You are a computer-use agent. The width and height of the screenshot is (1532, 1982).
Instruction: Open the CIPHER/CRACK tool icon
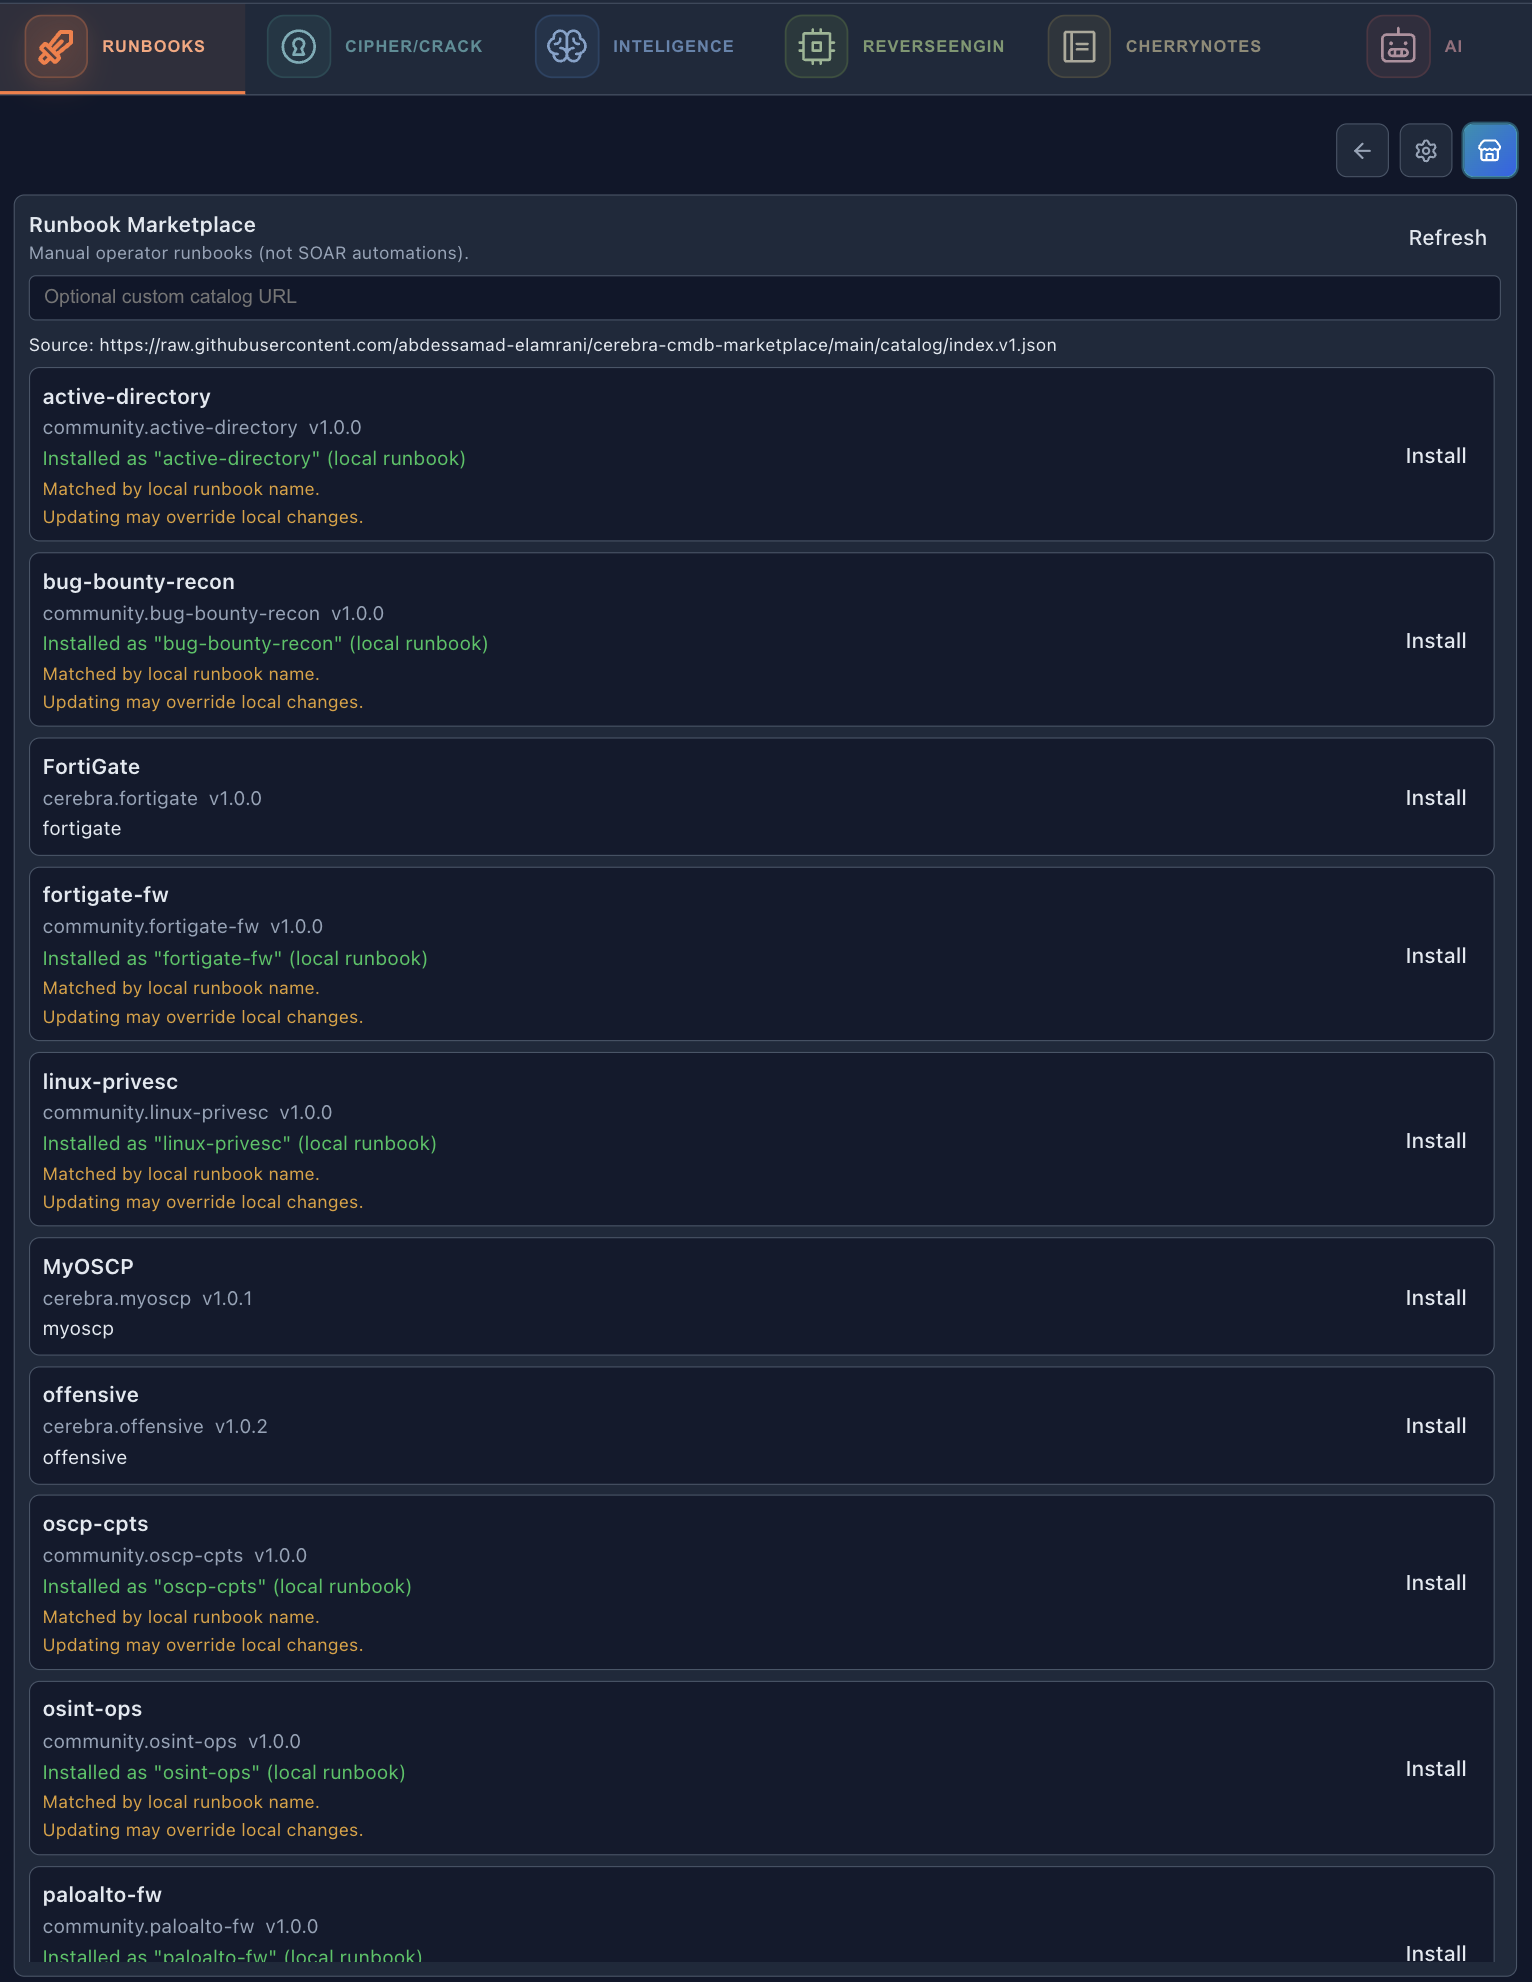297,46
